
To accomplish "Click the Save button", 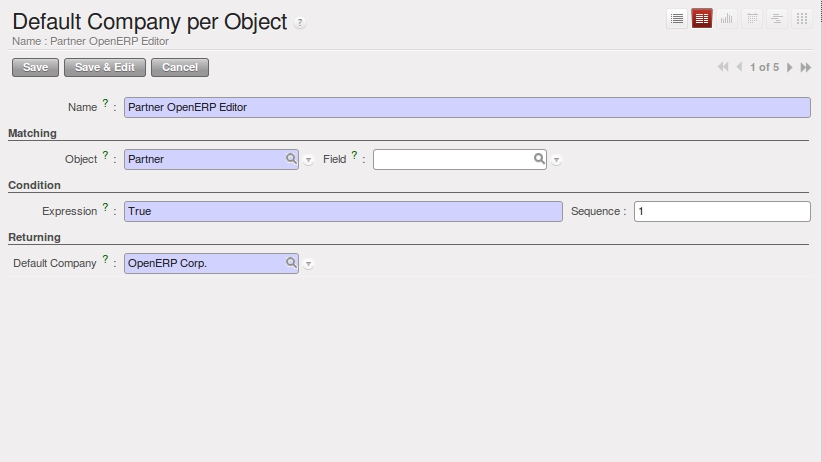I will pos(35,67).
